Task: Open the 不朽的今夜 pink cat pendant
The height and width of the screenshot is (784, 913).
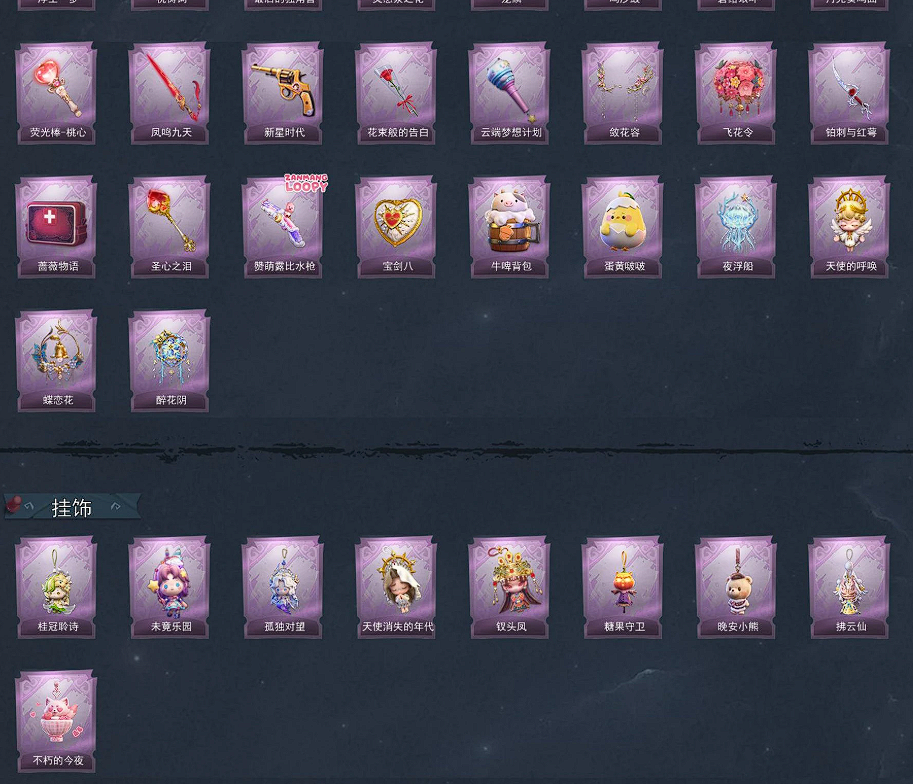Action: pyautogui.click(x=56, y=721)
